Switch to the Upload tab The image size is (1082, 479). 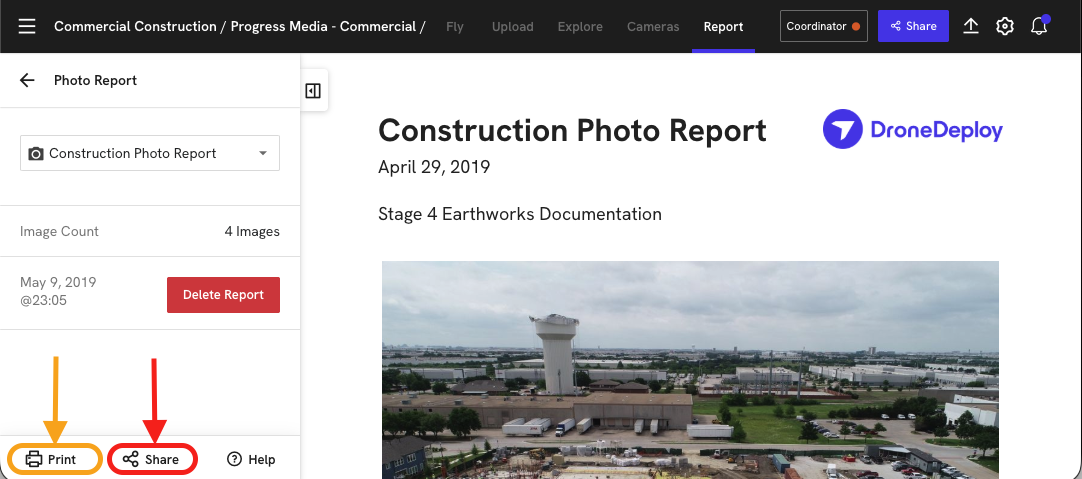[x=512, y=26]
